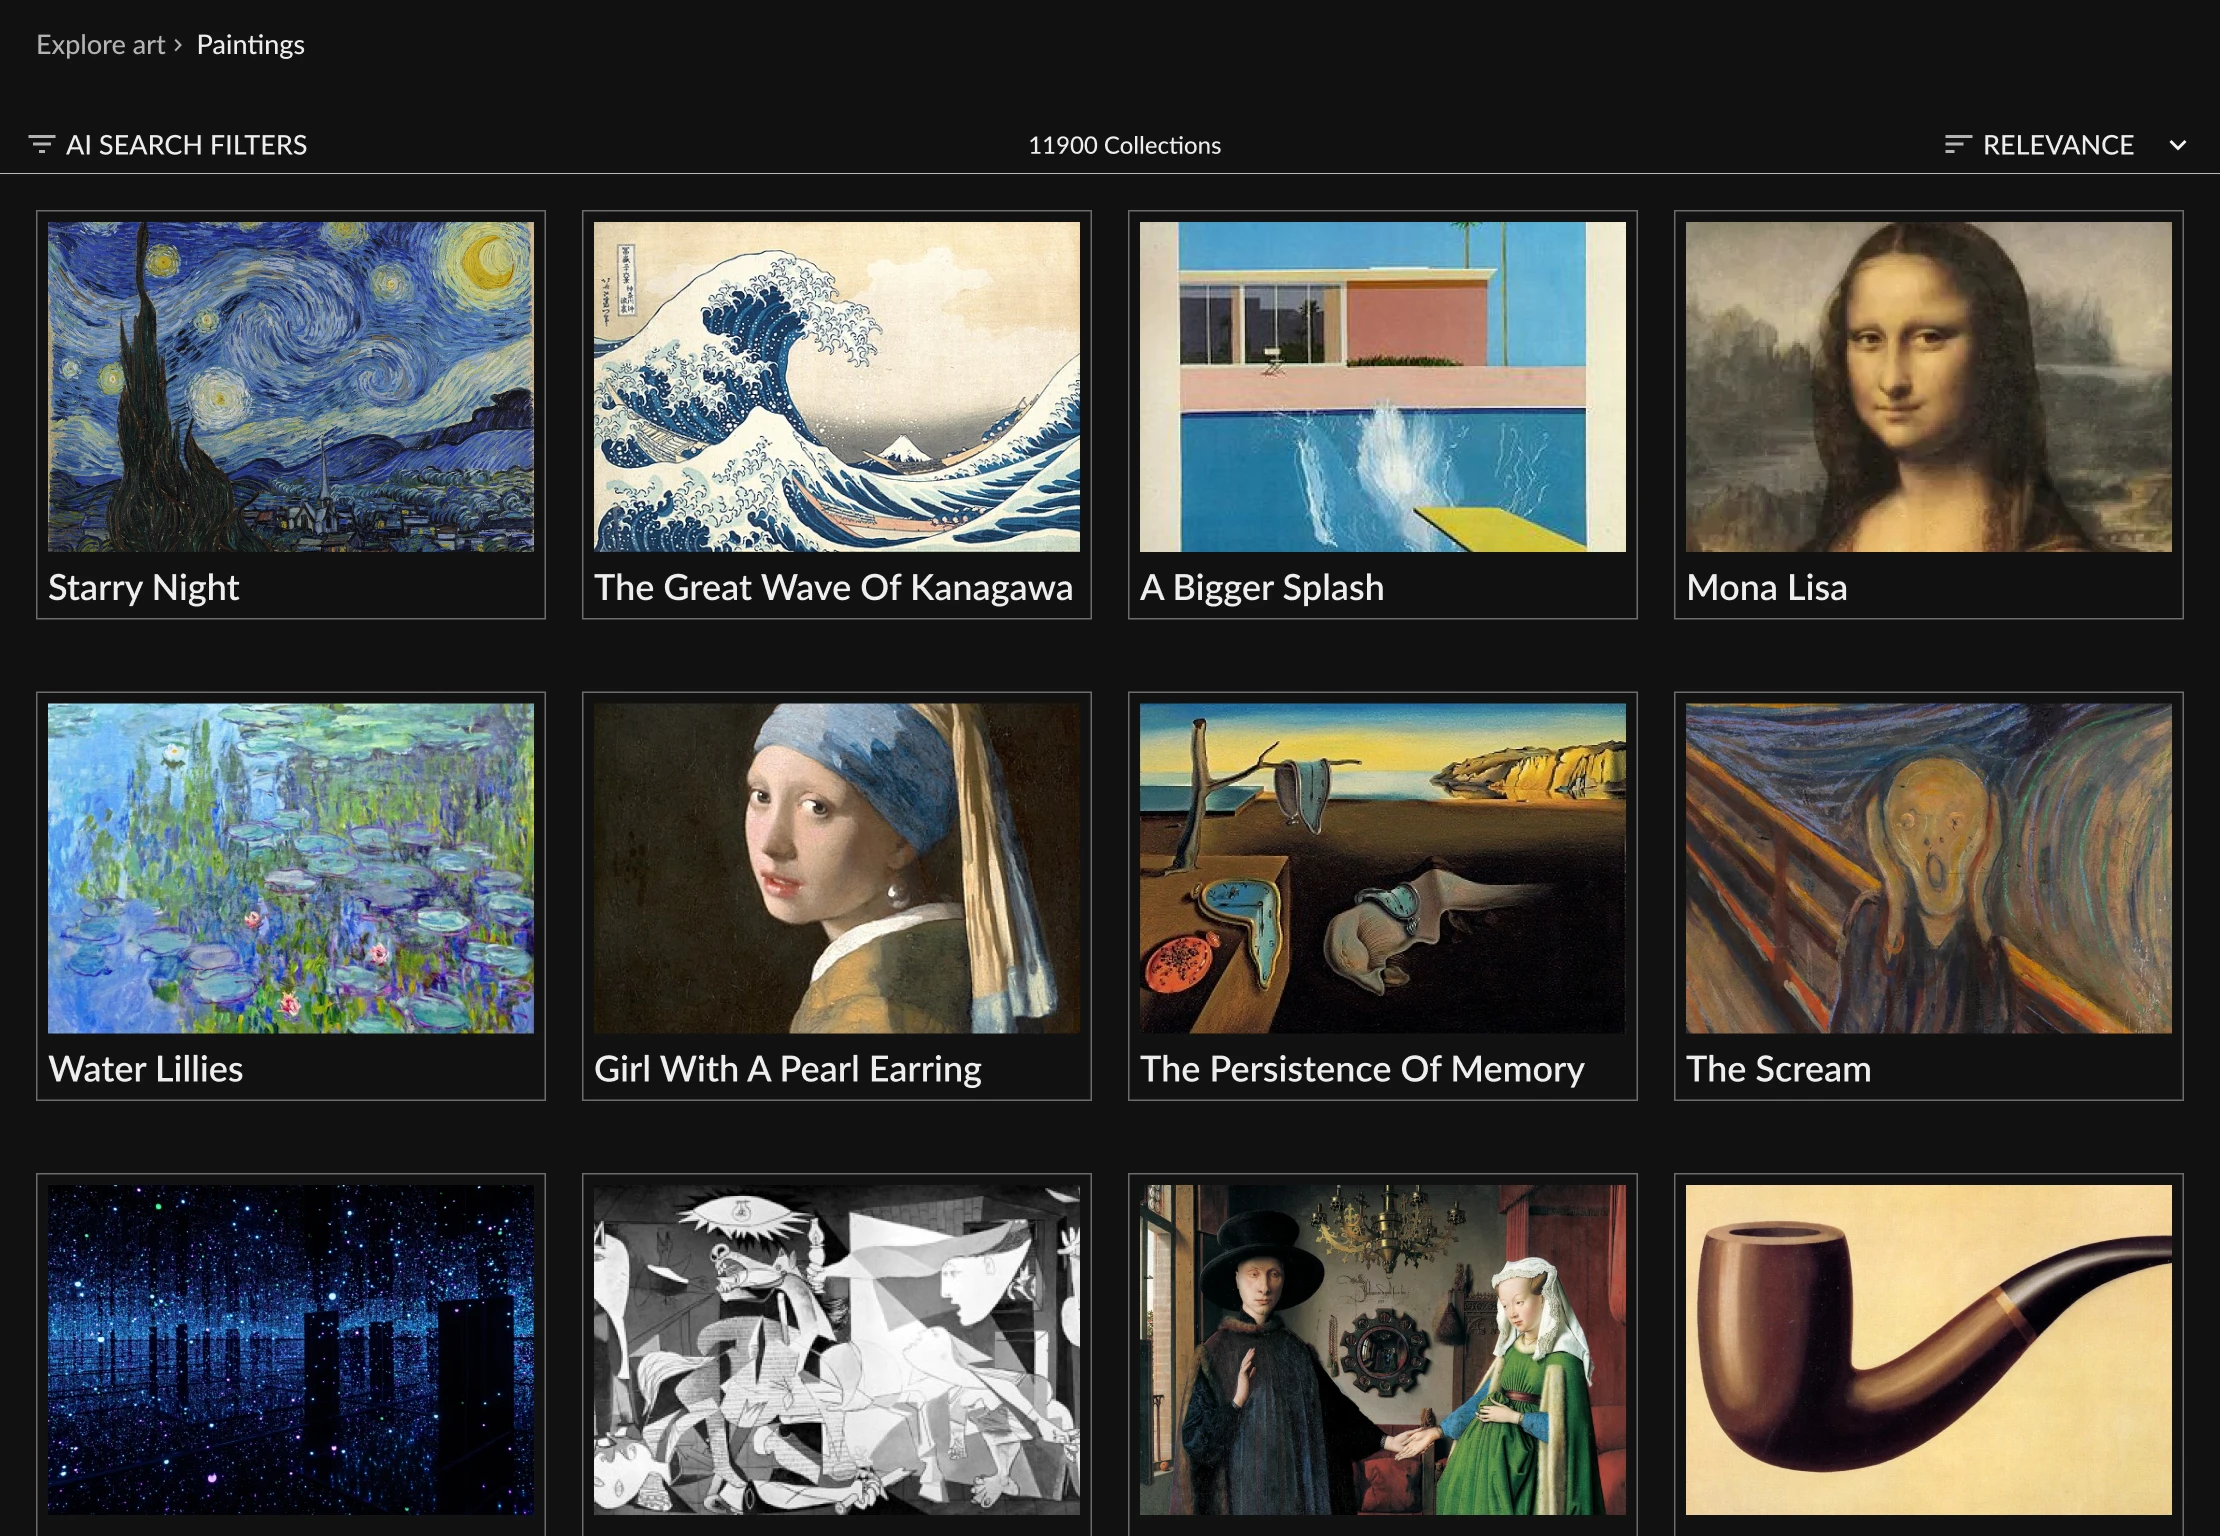Click the Paintings breadcrumb label

tap(250, 45)
